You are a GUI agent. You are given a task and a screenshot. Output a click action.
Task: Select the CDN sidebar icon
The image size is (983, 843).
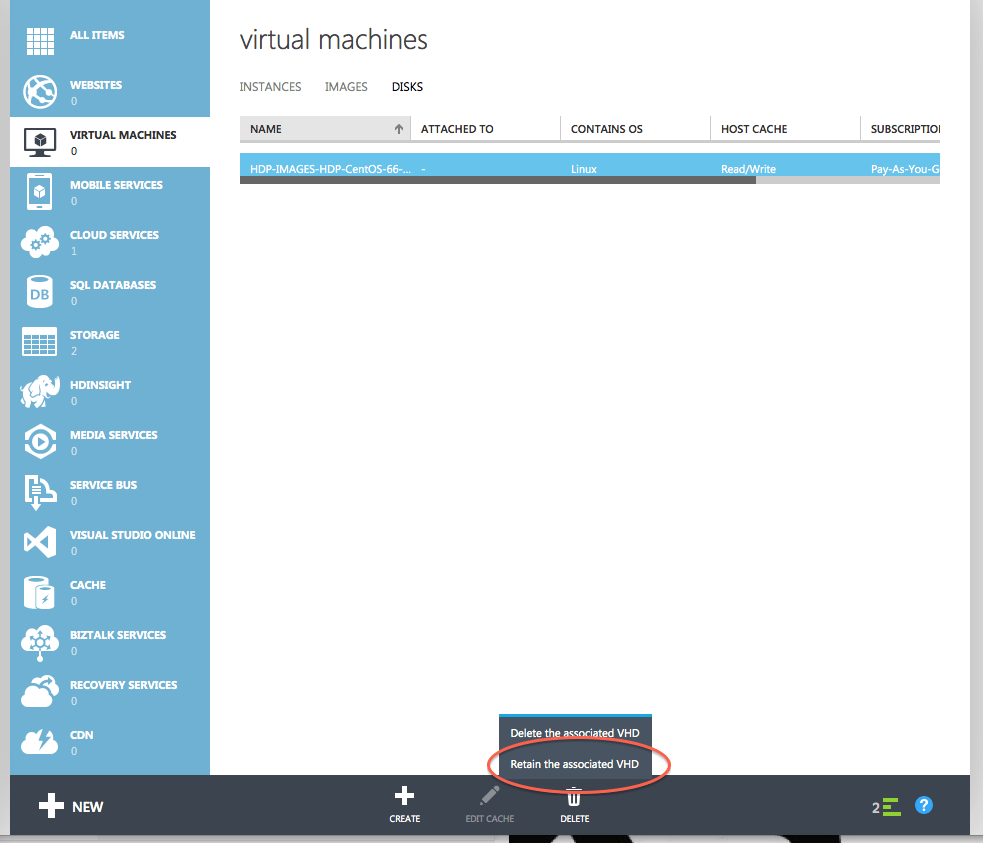click(x=40, y=742)
